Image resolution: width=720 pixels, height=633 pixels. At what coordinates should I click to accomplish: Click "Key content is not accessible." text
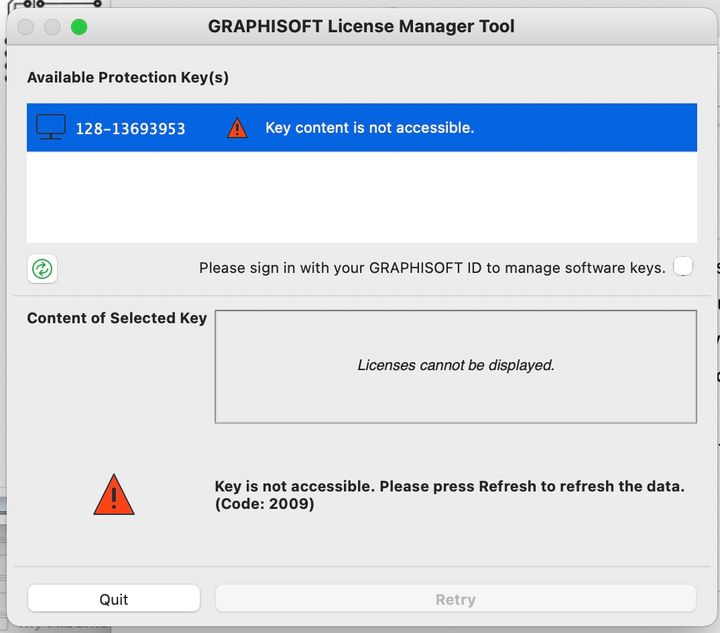pos(370,128)
